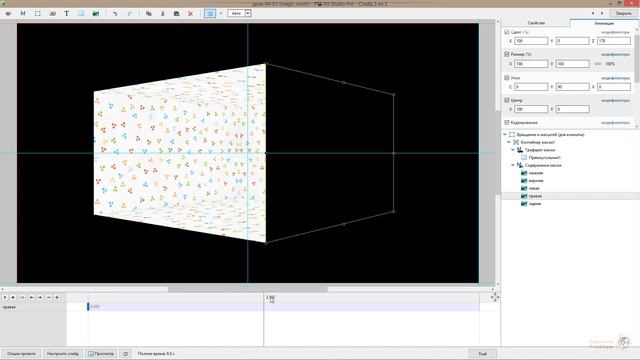
Task: Toggle the Сдвиг checkbox
Action: point(507,32)
